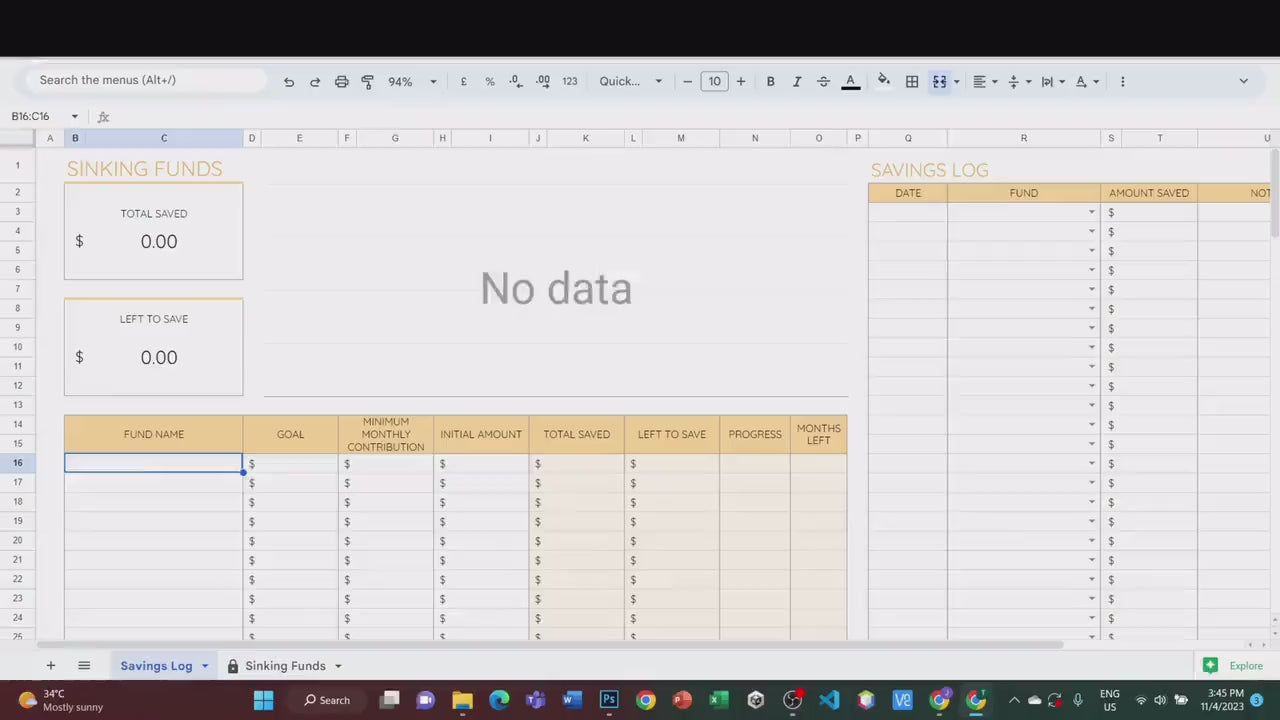
Task: Click the Redo arrow icon
Action: click(x=315, y=82)
